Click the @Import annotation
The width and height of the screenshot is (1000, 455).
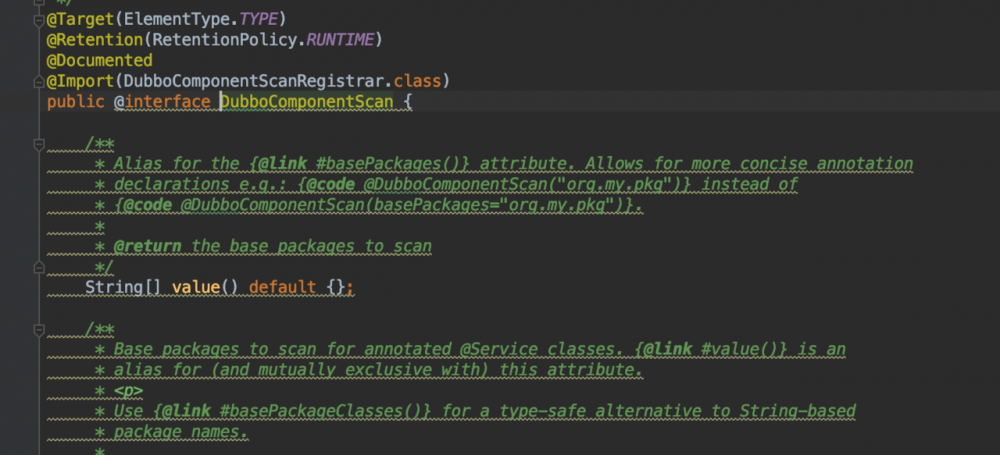[x=80, y=81]
